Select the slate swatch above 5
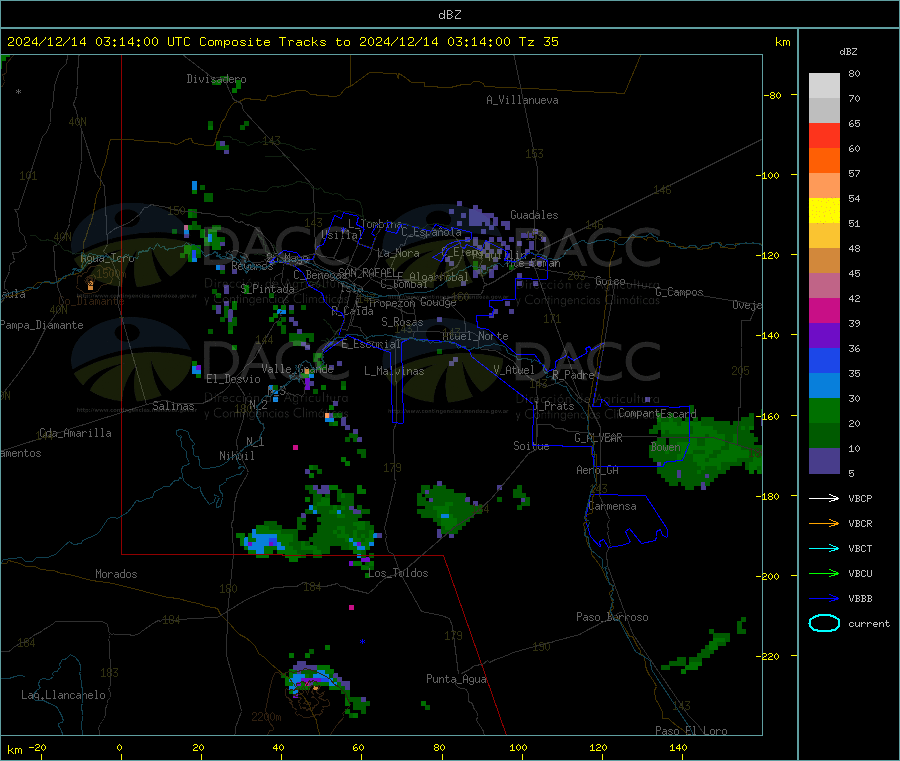Screen dimensions: 900x761 tap(824, 461)
